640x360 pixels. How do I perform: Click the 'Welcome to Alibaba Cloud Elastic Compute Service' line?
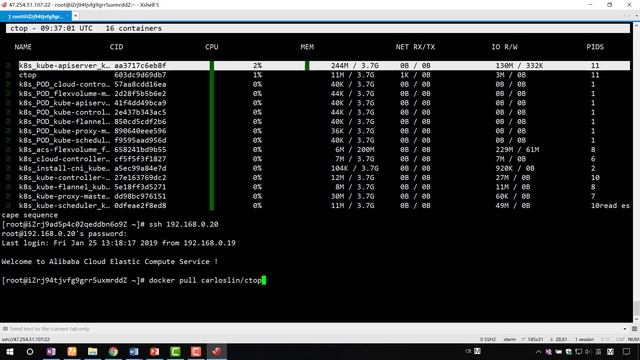point(109,262)
